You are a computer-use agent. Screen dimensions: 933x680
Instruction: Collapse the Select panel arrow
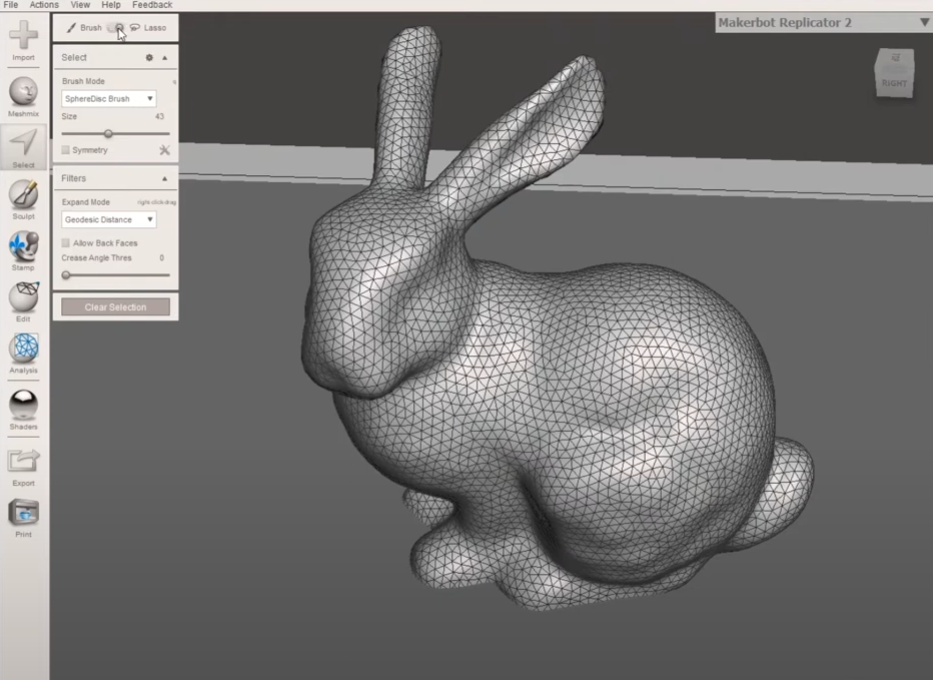(x=165, y=58)
